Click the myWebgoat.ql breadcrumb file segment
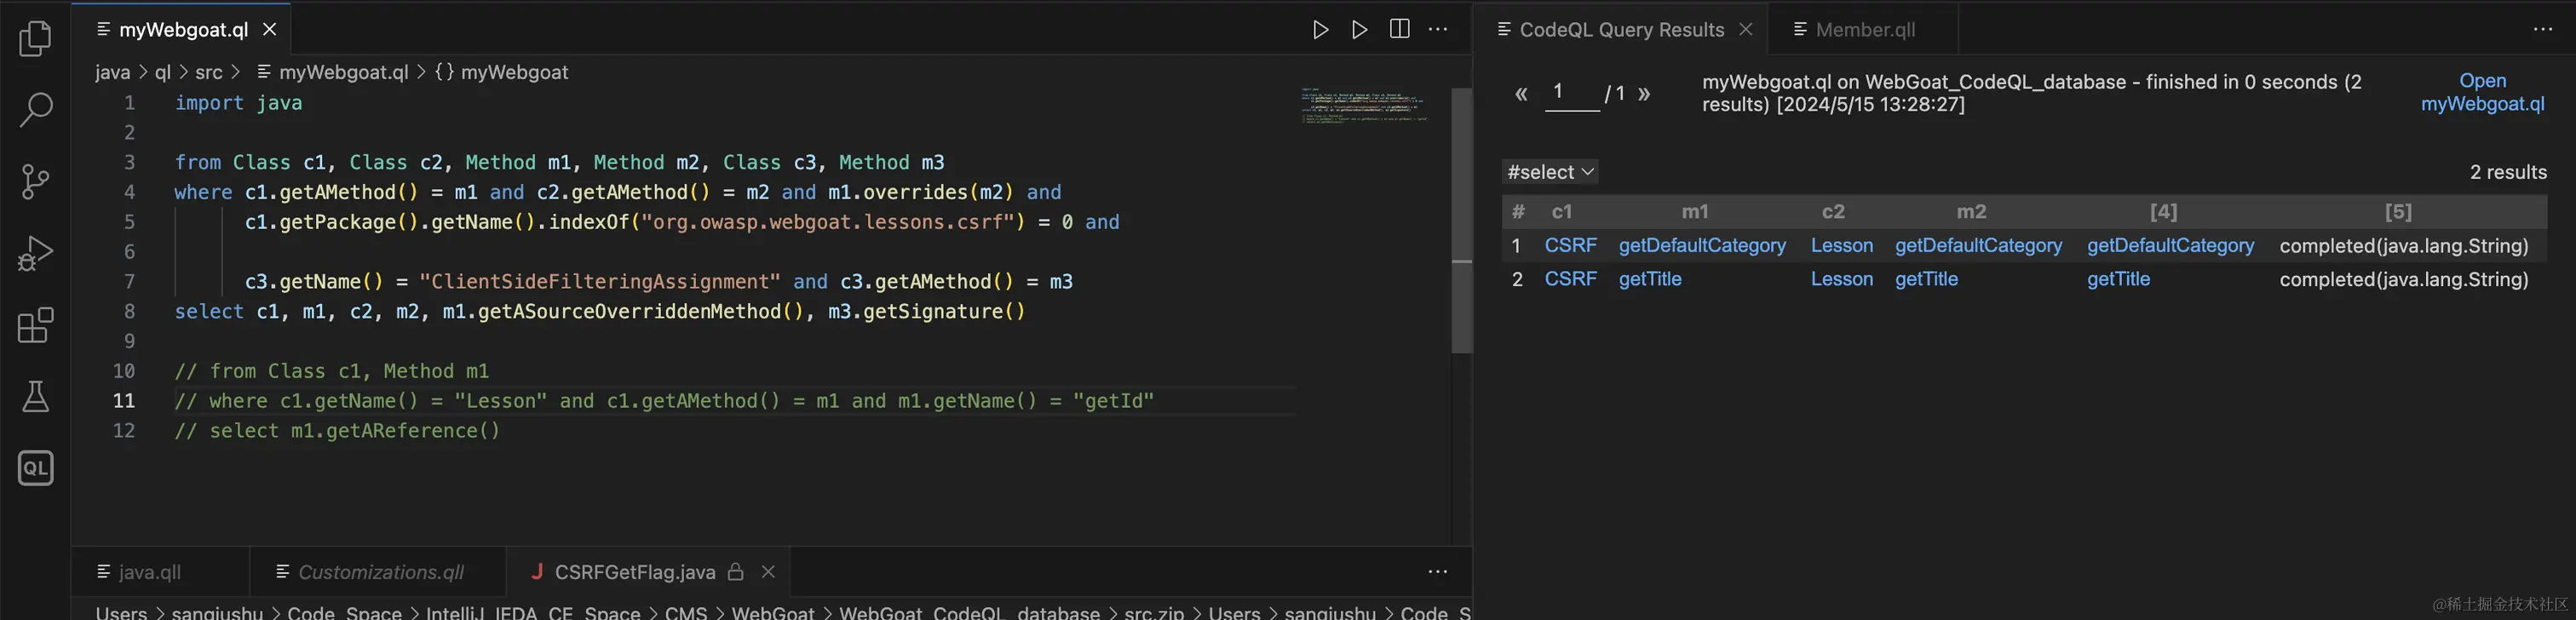2576x620 pixels. tap(343, 72)
